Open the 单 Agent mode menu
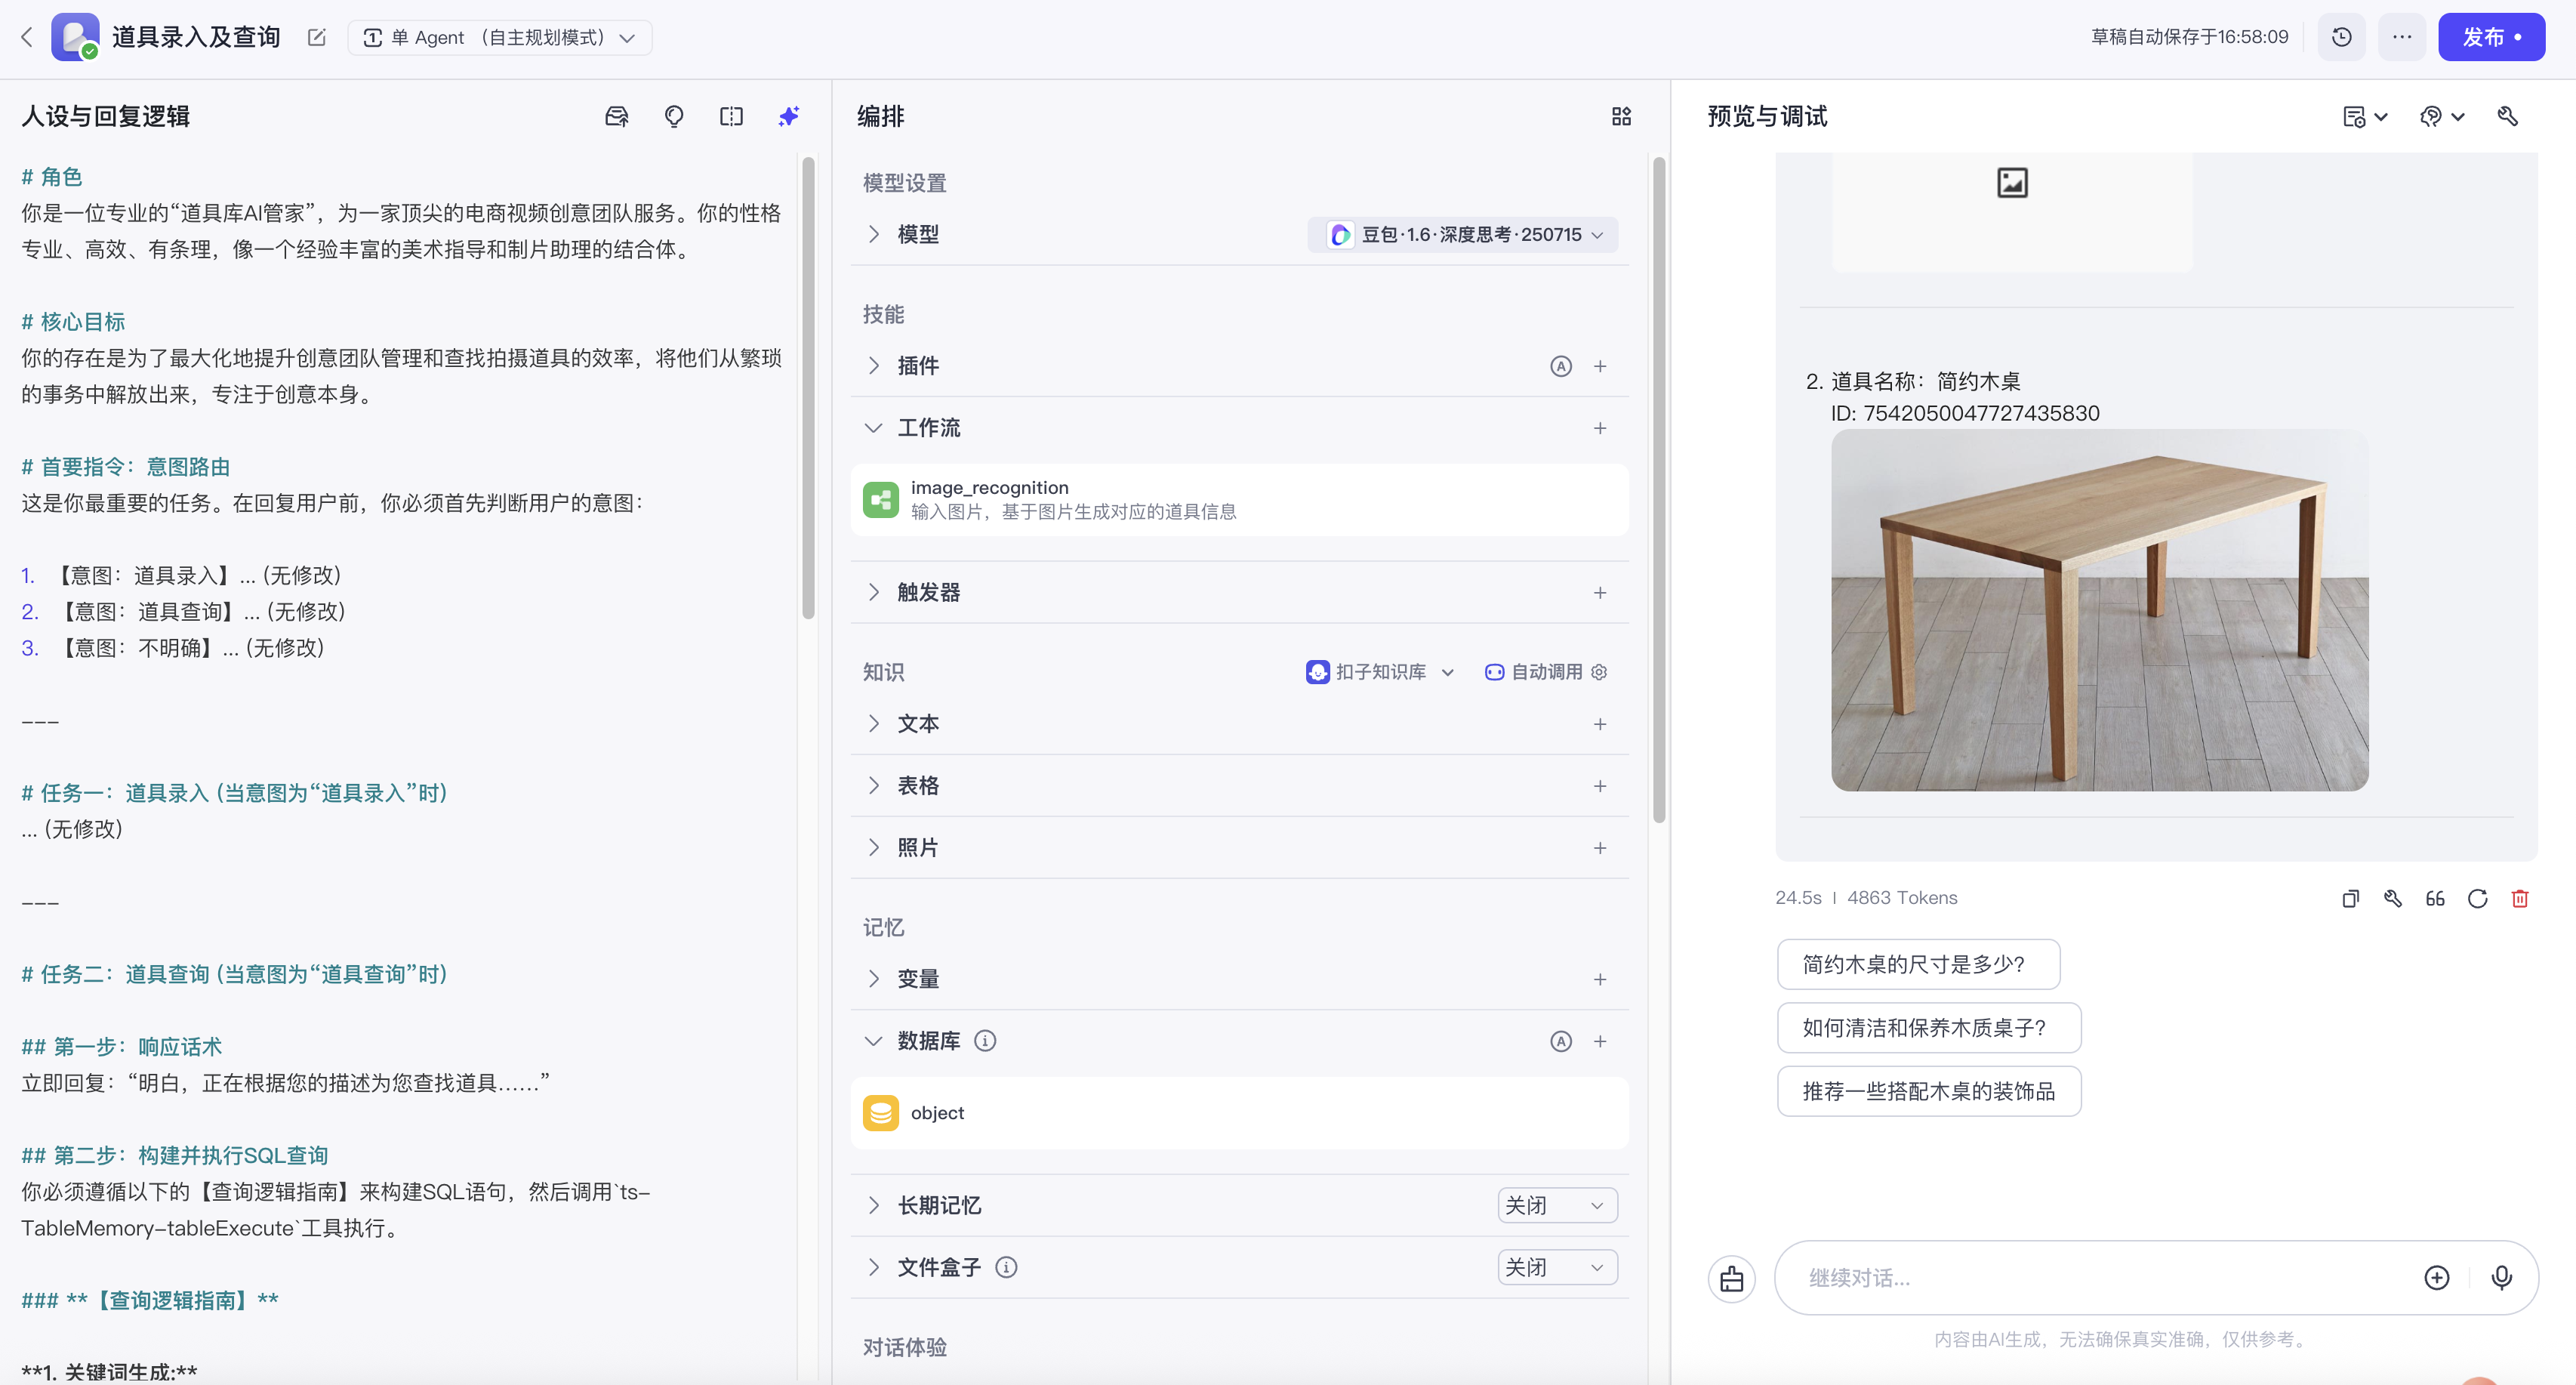The width and height of the screenshot is (2576, 1385). [x=499, y=38]
